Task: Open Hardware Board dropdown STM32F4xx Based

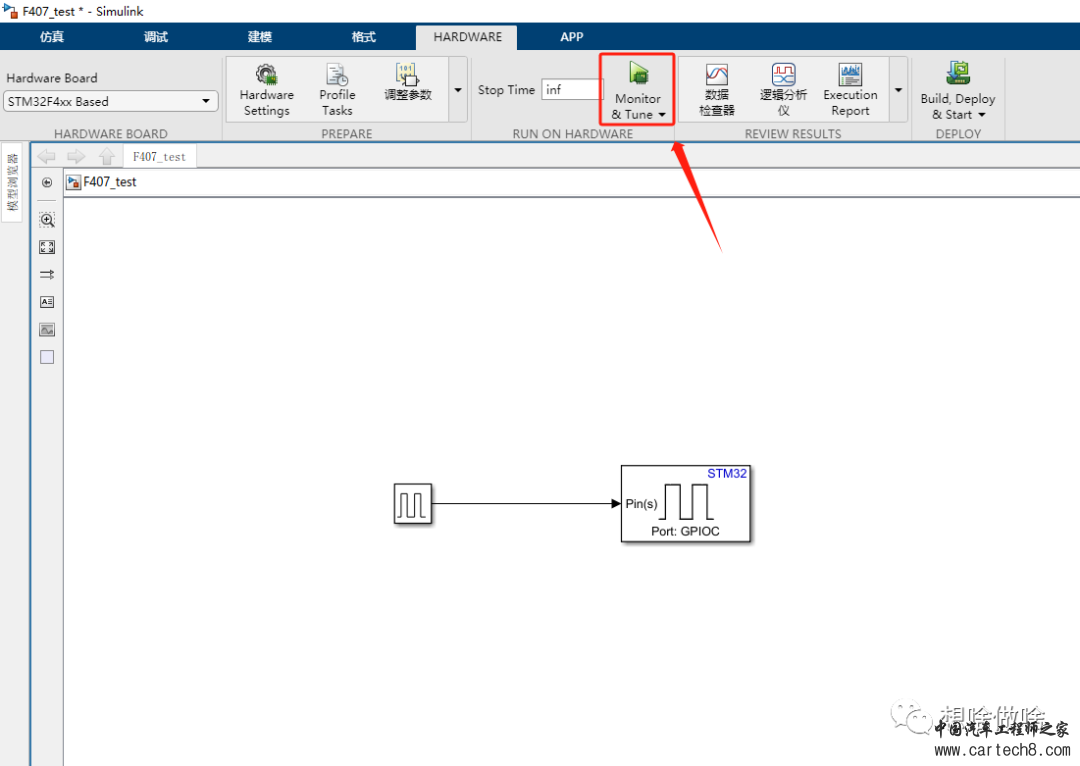Action: pos(110,101)
